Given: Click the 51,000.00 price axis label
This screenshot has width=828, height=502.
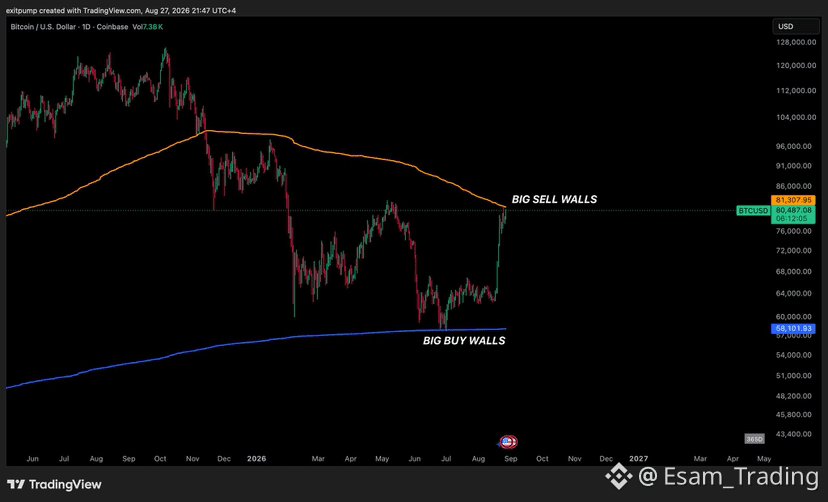Looking at the screenshot, I should click(796, 376).
